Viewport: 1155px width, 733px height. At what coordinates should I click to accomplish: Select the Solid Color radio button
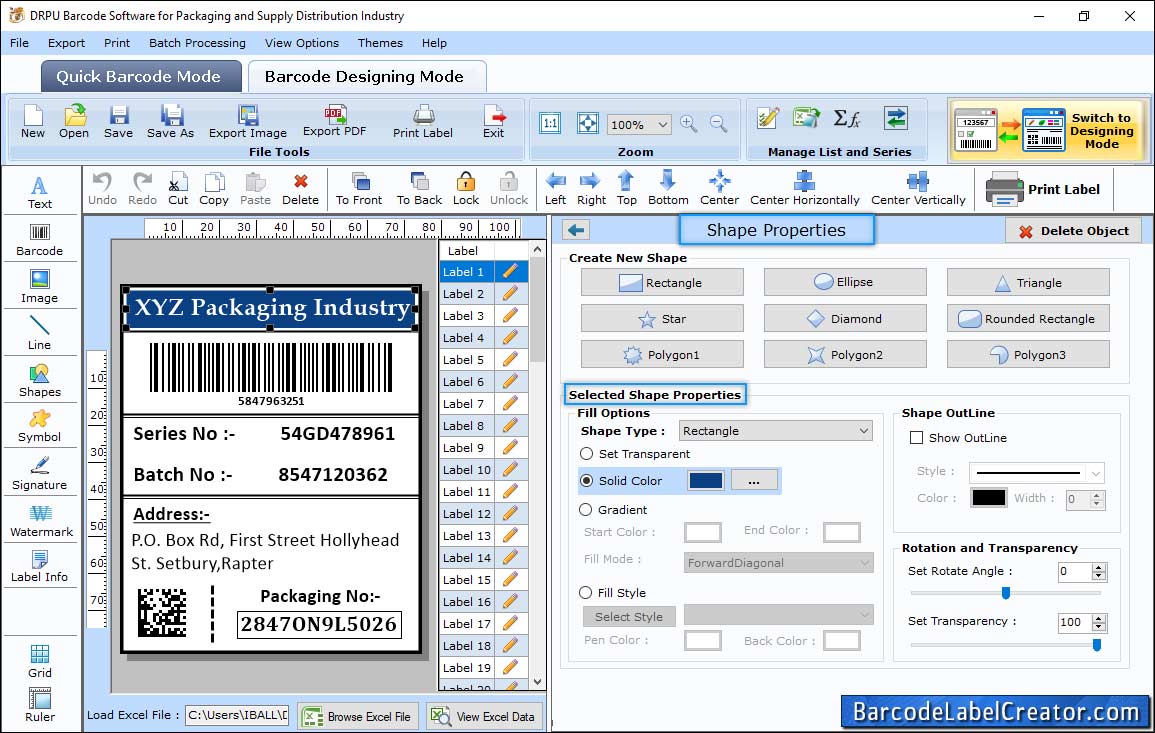[586, 480]
